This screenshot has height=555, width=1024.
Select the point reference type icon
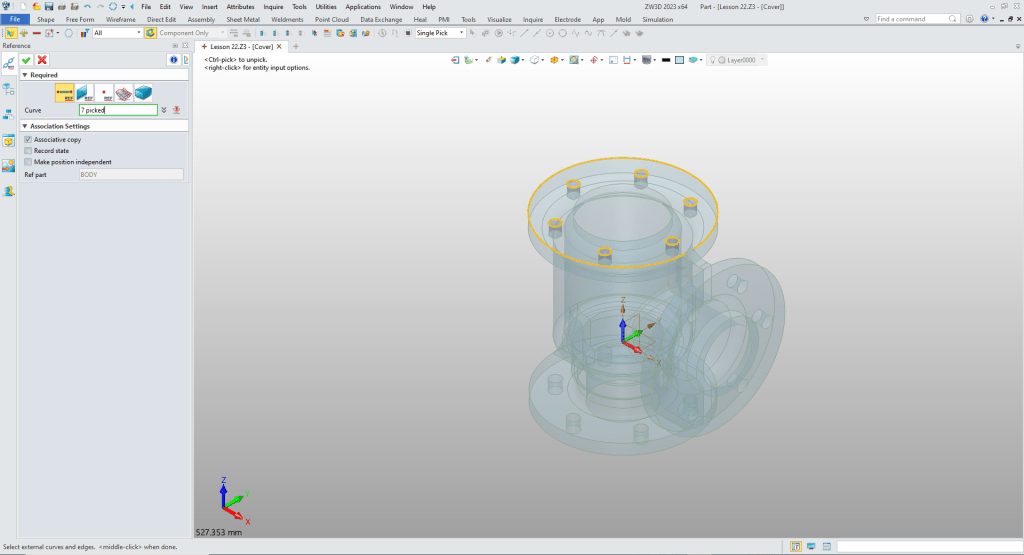[x=104, y=93]
